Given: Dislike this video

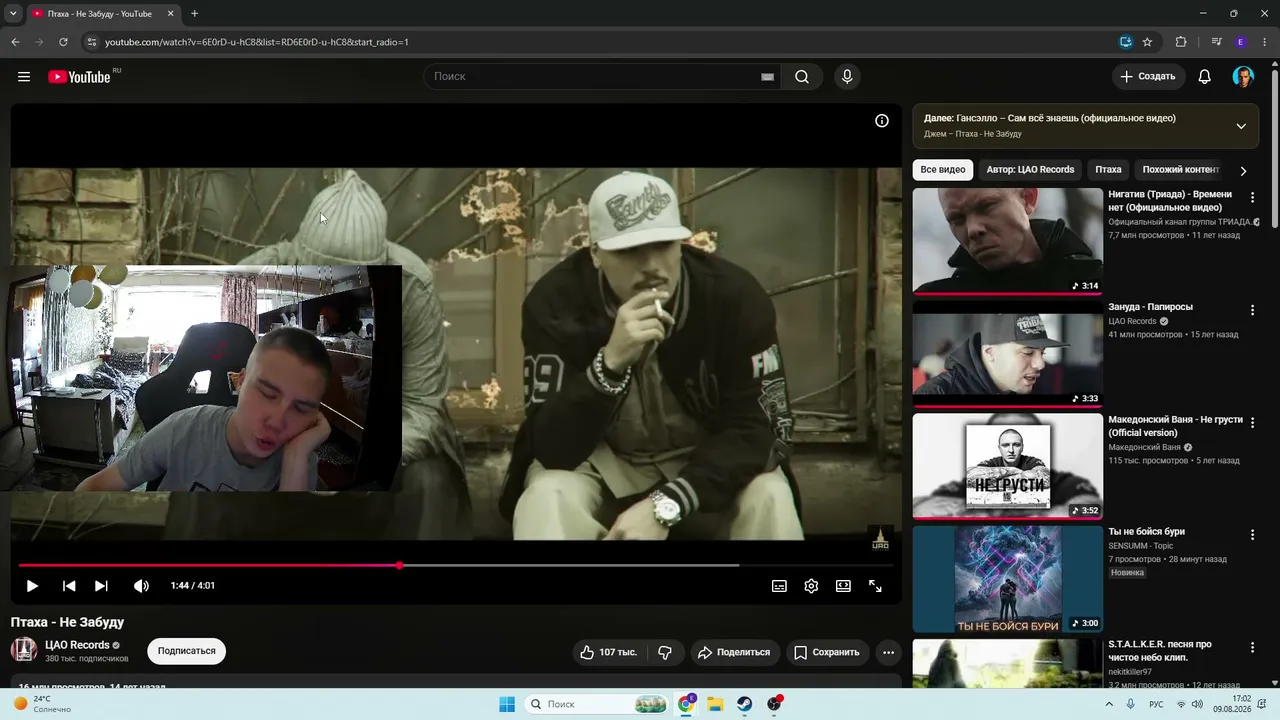Looking at the screenshot, I should 665,652.
